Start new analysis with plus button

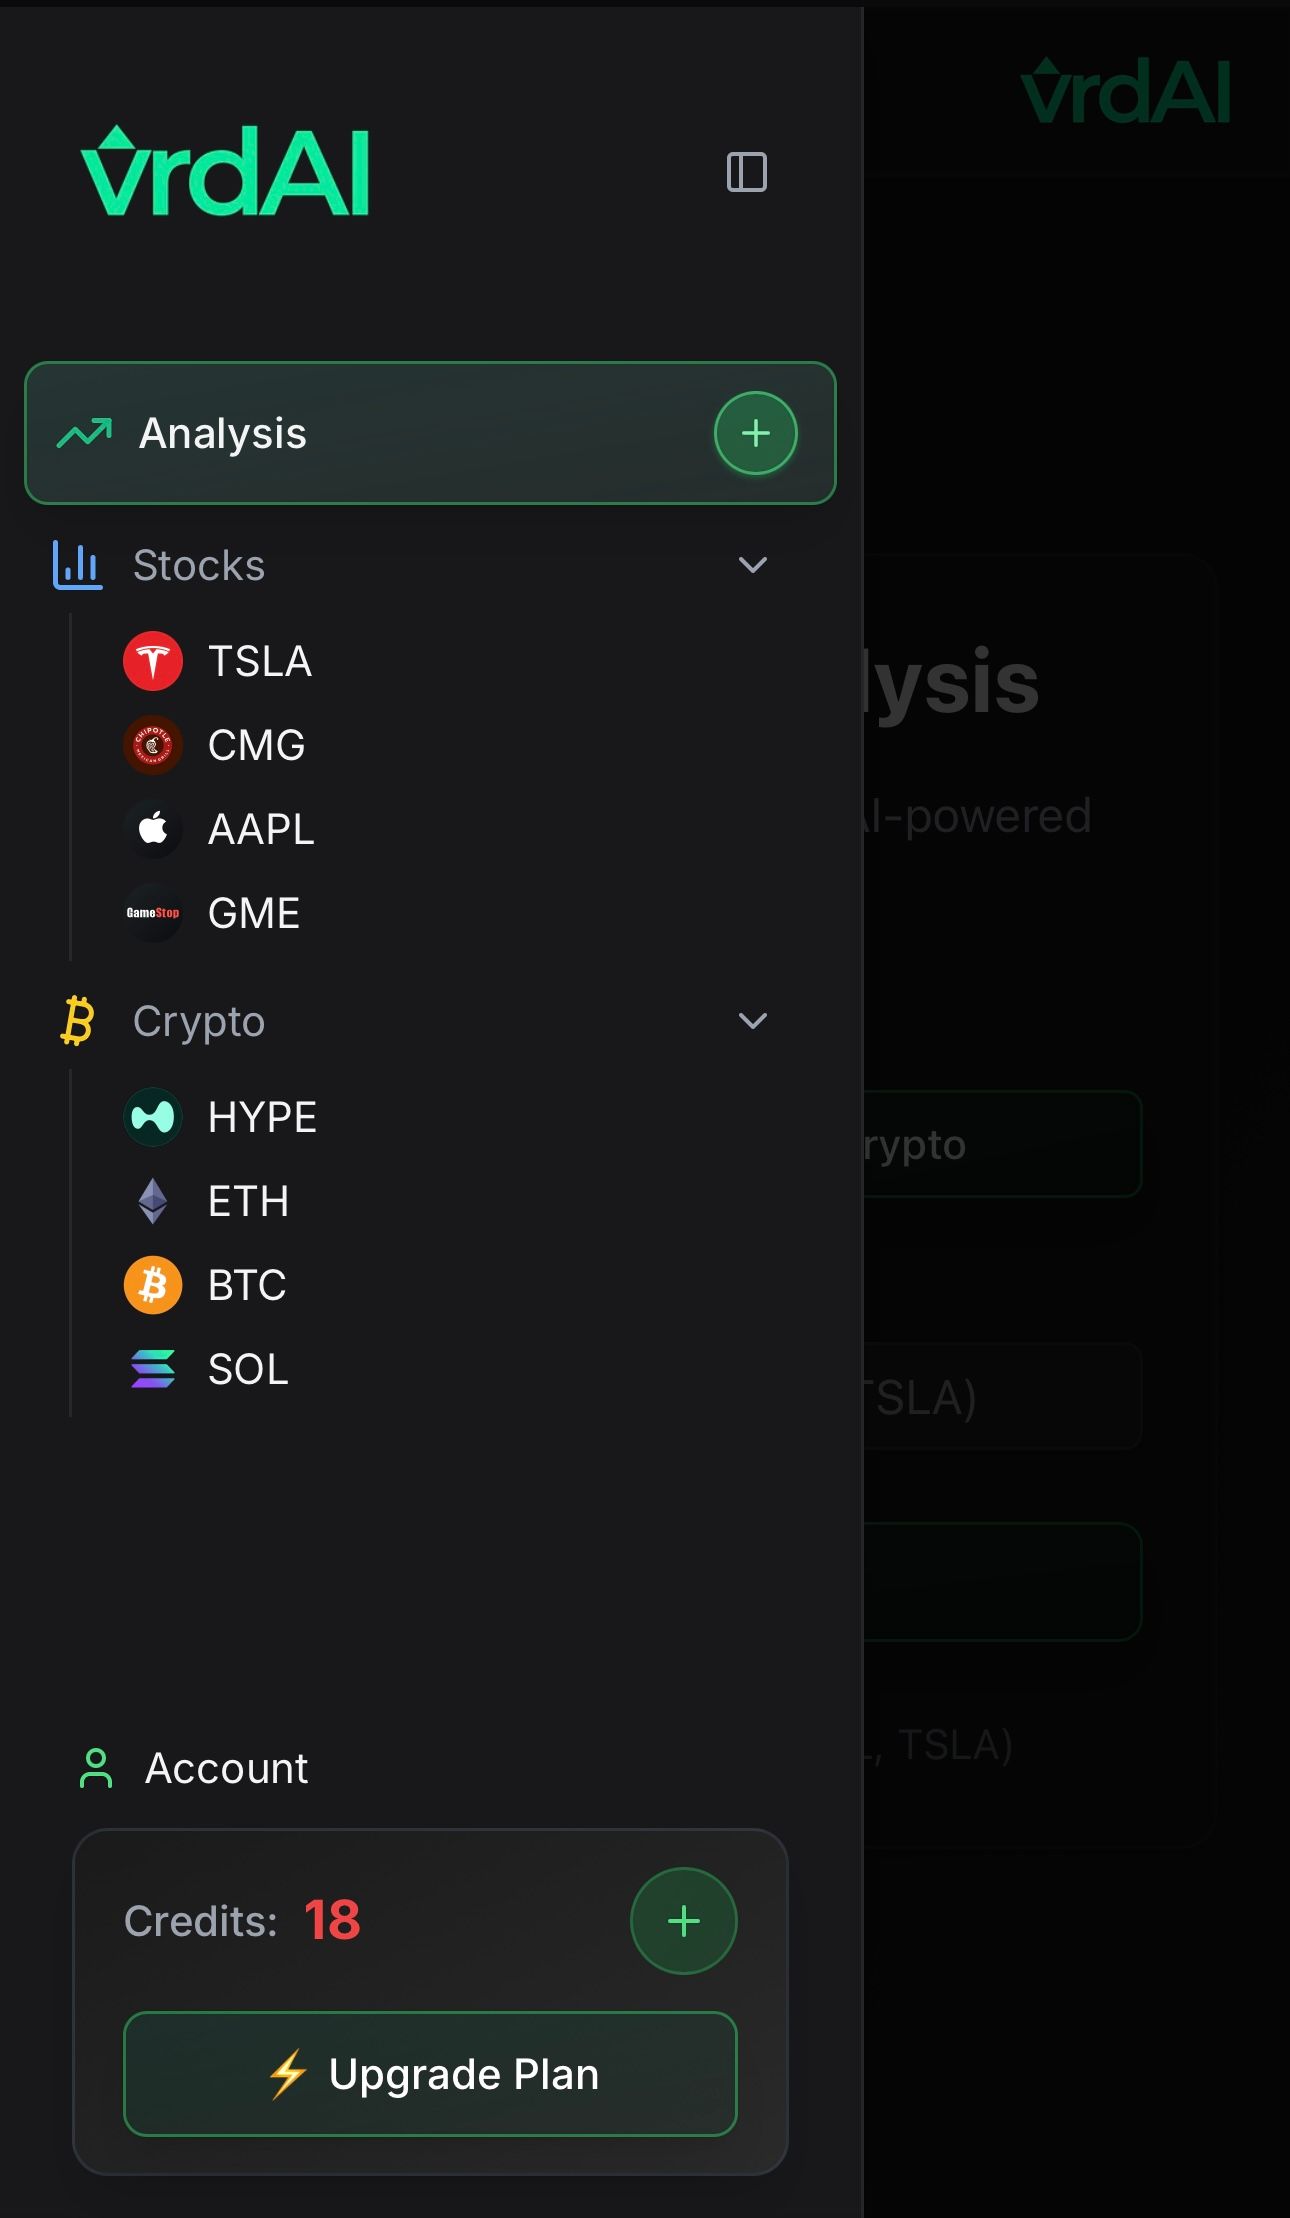click(x=755, y=433)
